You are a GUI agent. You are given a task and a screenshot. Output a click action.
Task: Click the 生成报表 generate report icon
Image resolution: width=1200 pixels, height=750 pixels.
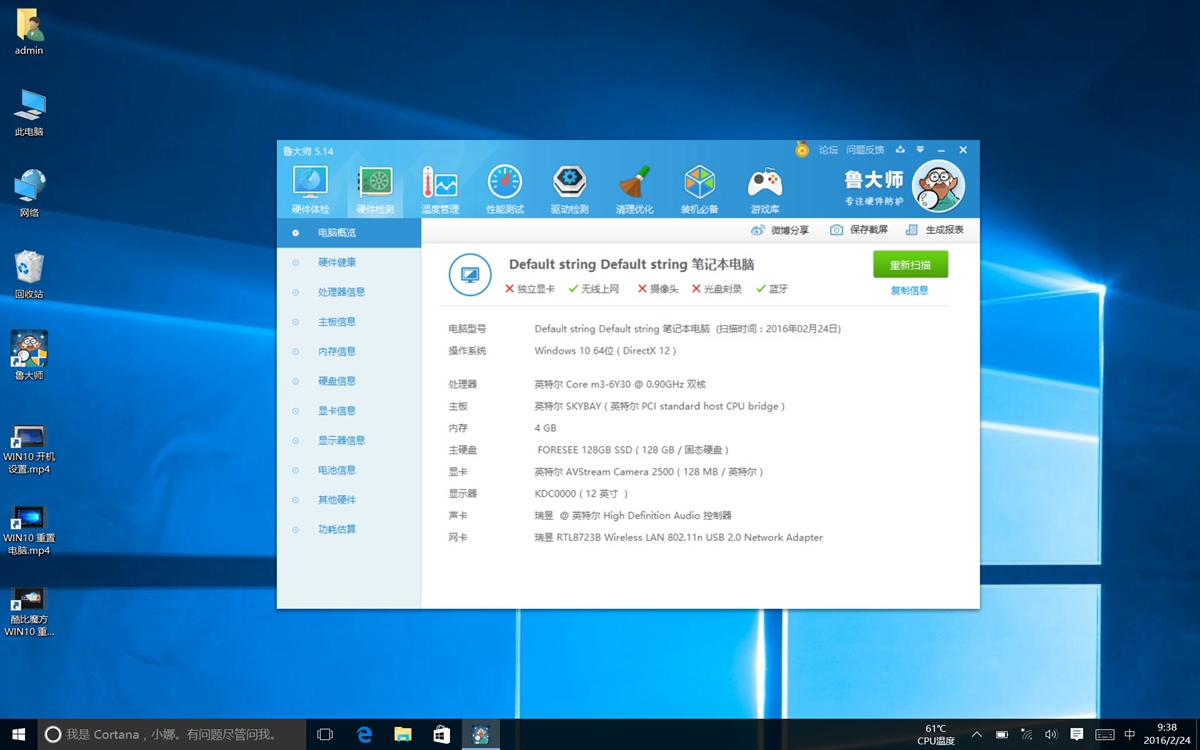(x=911, y=230)
